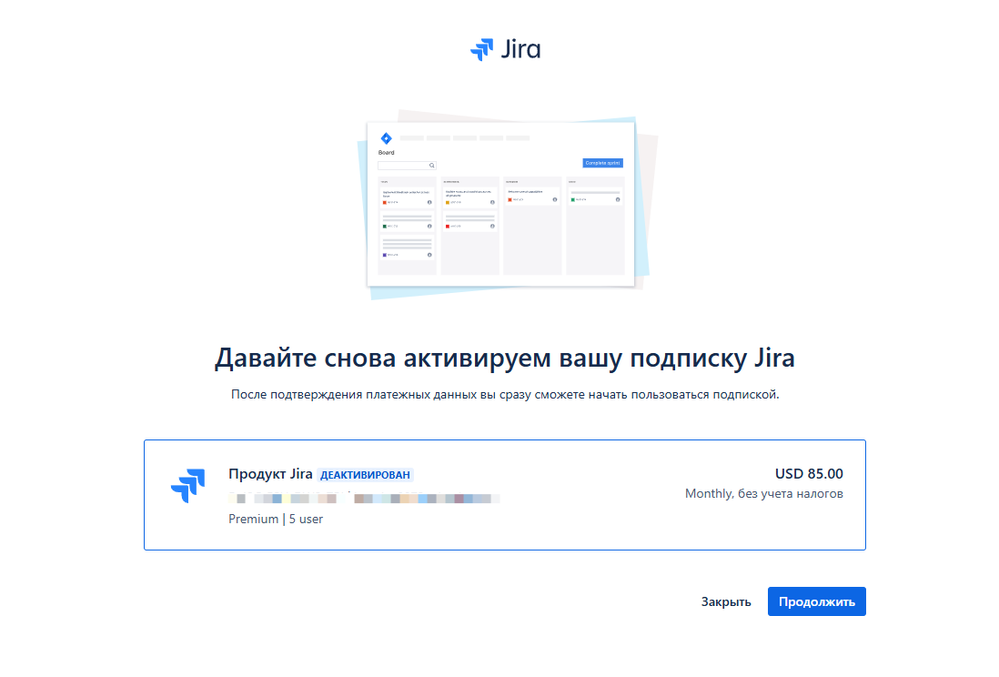
Task: Click the Продолжить button
Action: [816, 601]
